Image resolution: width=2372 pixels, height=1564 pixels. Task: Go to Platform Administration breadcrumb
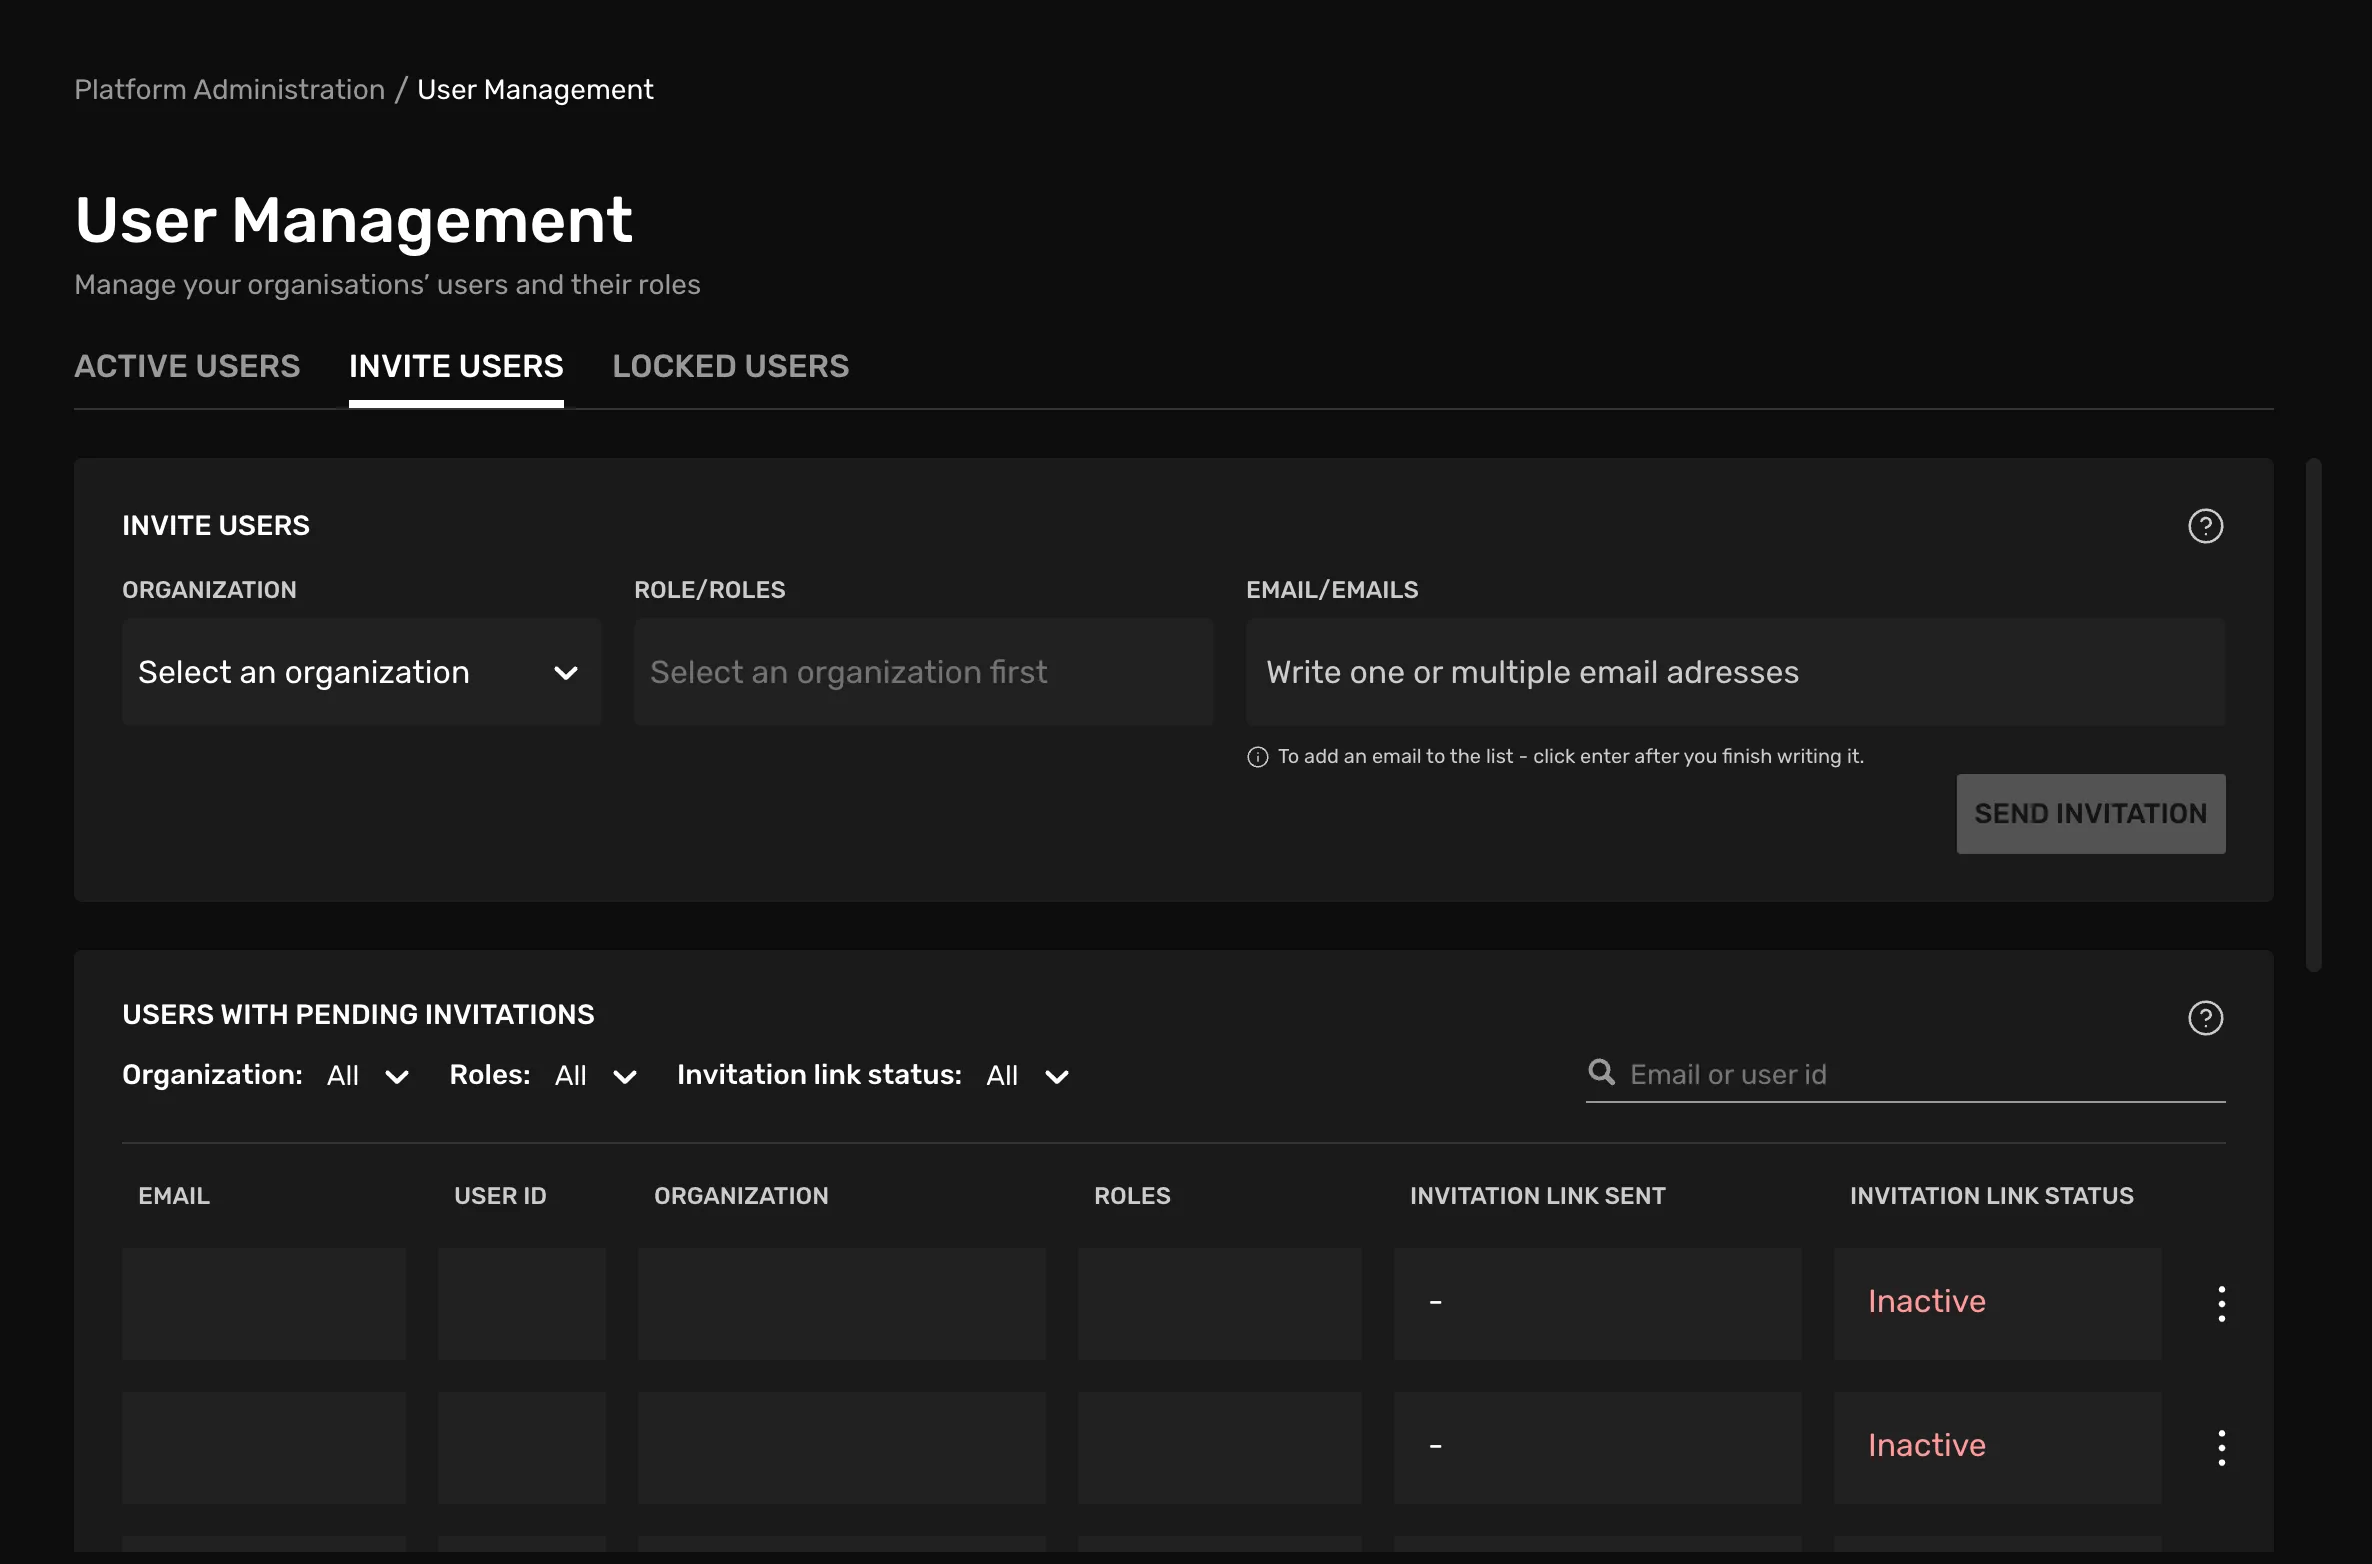(x=230, y=90)
